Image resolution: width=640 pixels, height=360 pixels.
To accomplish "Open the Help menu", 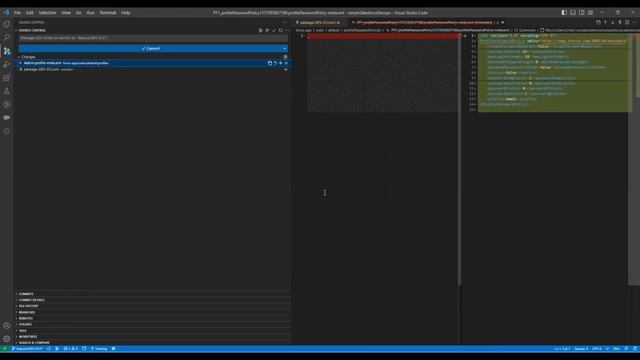I will click(x=126, y=13).
